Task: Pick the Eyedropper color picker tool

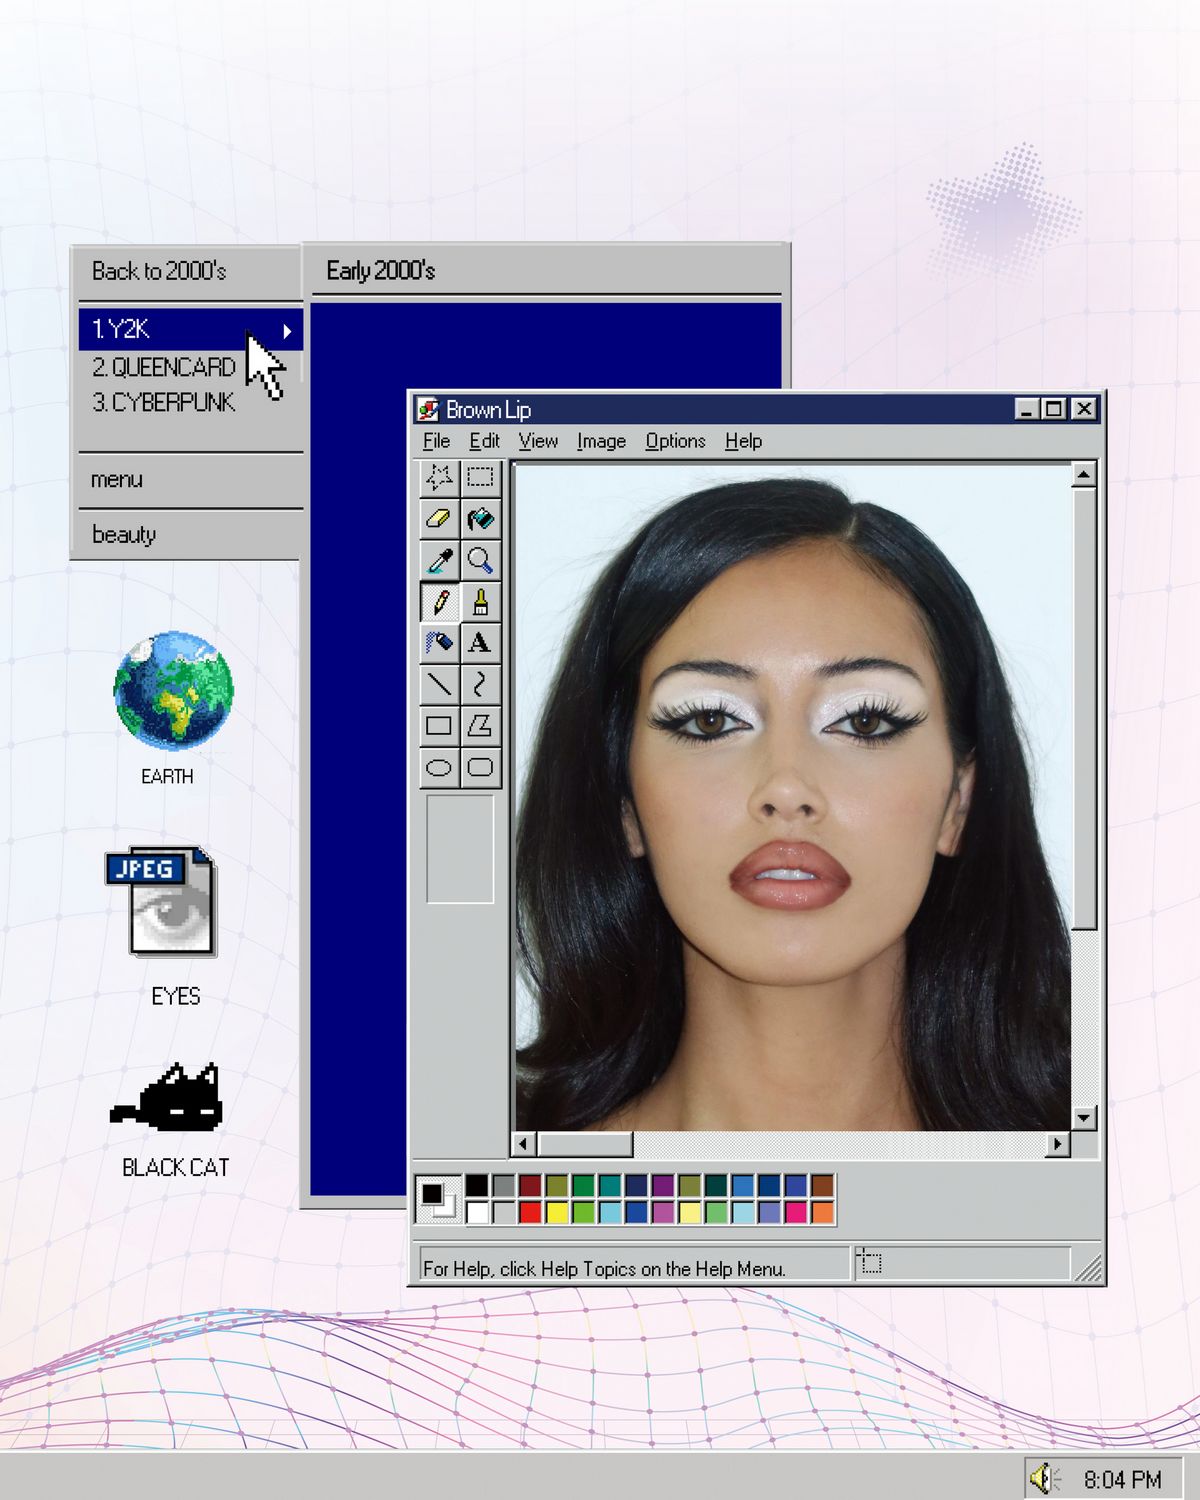Action: (x=439, y=561)
